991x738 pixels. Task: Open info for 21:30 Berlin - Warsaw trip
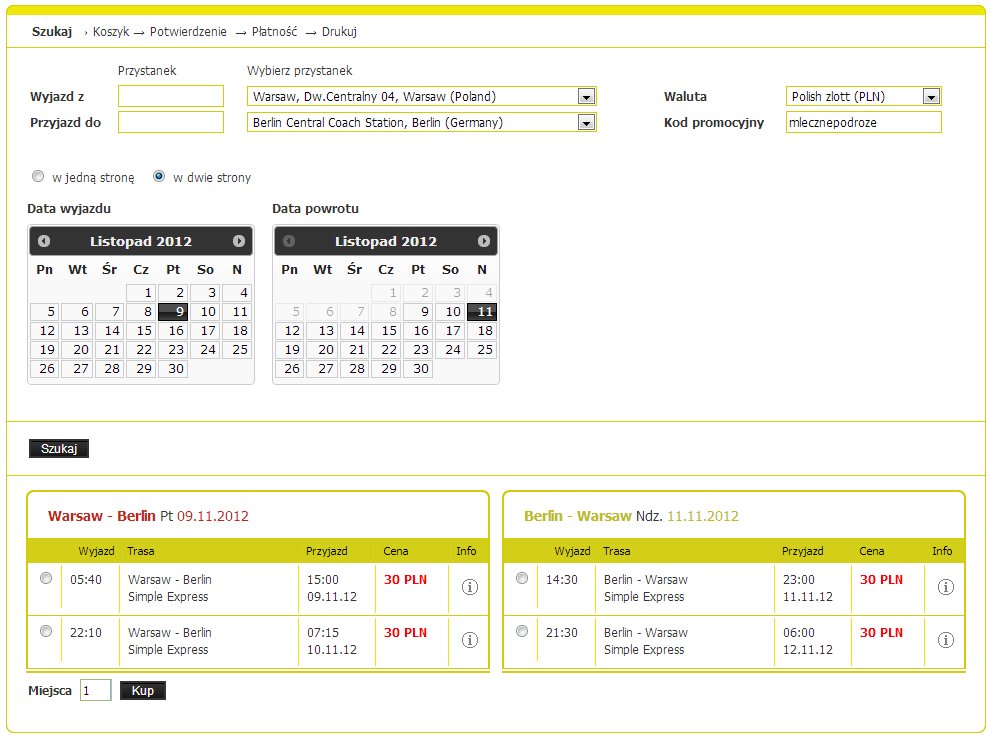pyautogui.click(x=946, y=640)
